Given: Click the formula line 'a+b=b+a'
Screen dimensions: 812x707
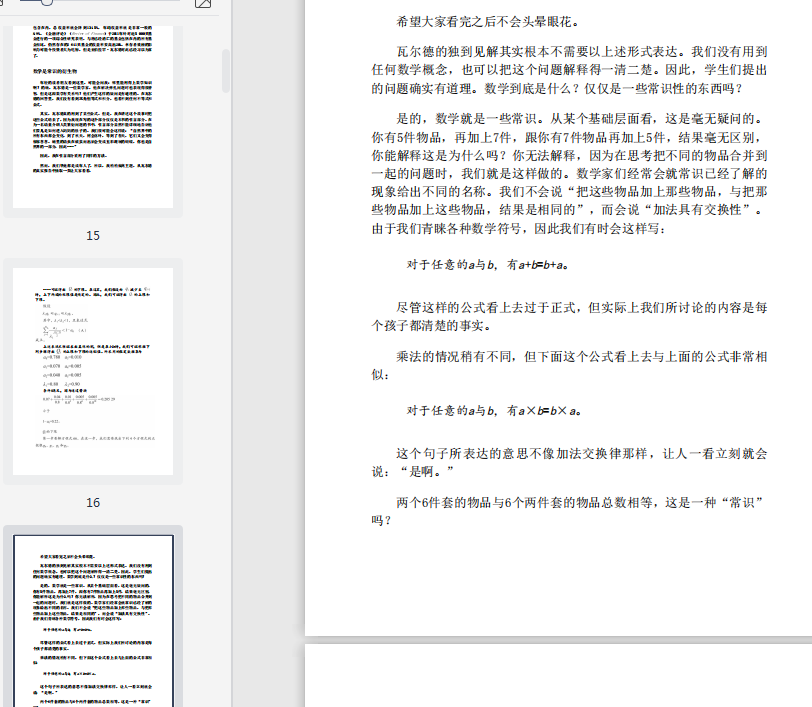Looking at the screenshot, I should (x=488, y=265).
